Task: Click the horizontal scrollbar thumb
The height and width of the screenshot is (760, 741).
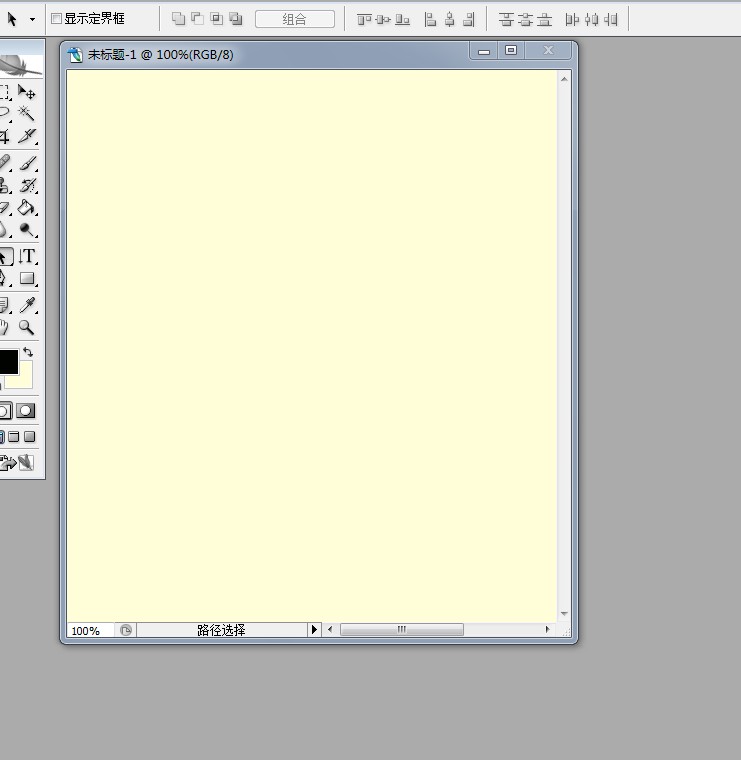Action: pyautogui.click(x=402, y=630)
